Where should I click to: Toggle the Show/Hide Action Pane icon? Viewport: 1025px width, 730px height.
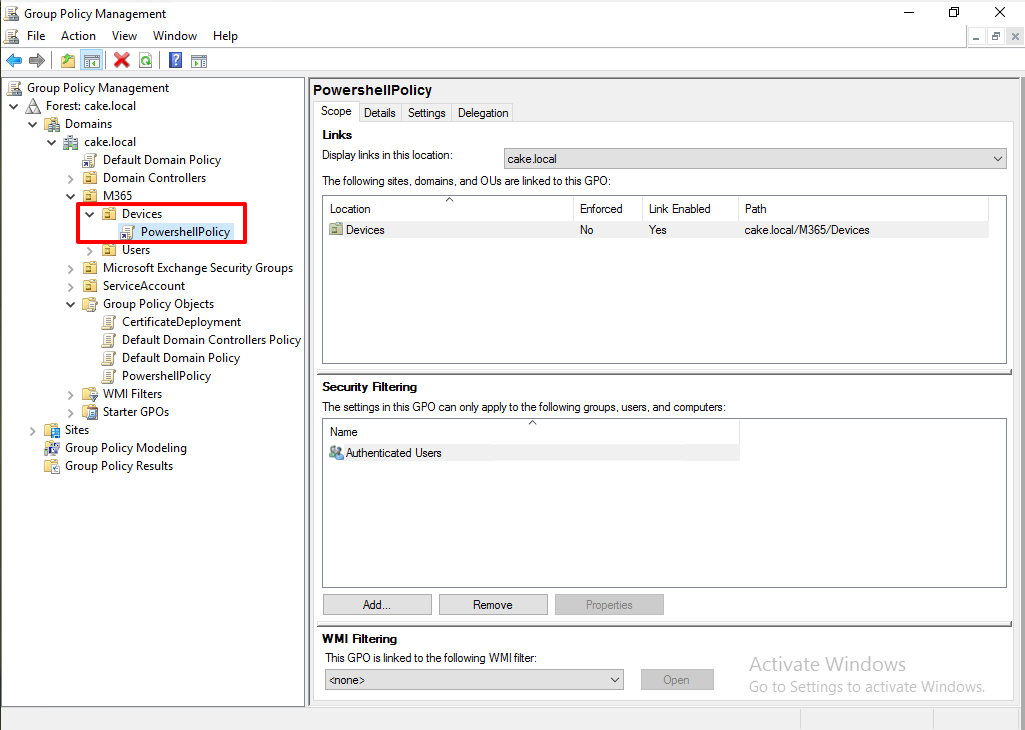click(x=199, y=61)
